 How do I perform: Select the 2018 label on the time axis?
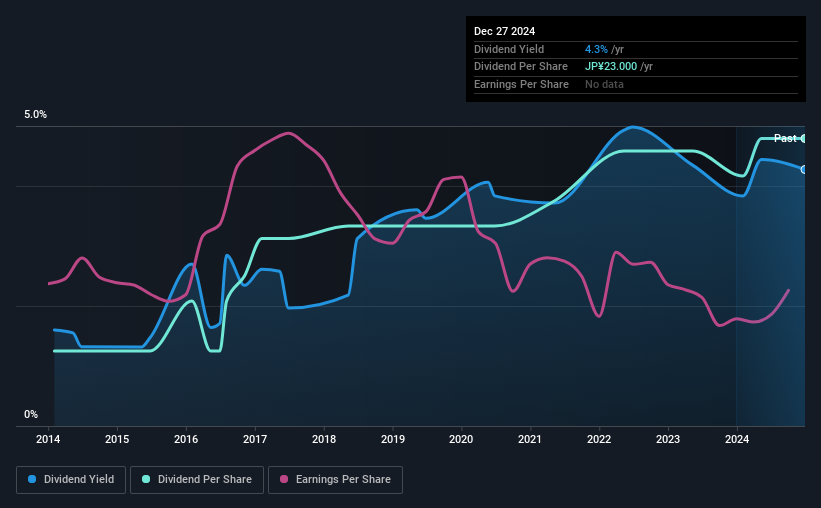point(324,439)
